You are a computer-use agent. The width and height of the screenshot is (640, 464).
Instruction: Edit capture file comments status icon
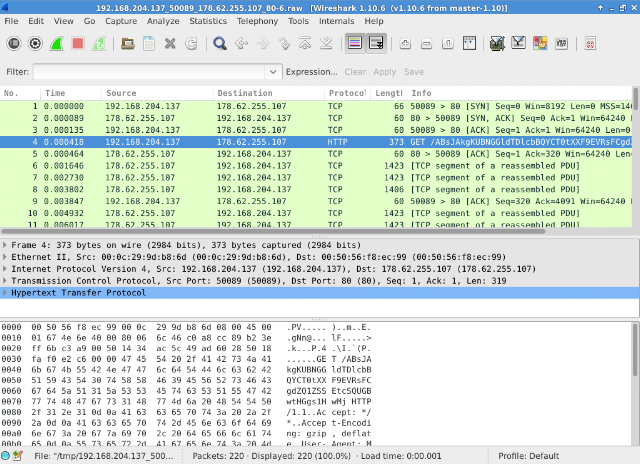tap(18, 456)
